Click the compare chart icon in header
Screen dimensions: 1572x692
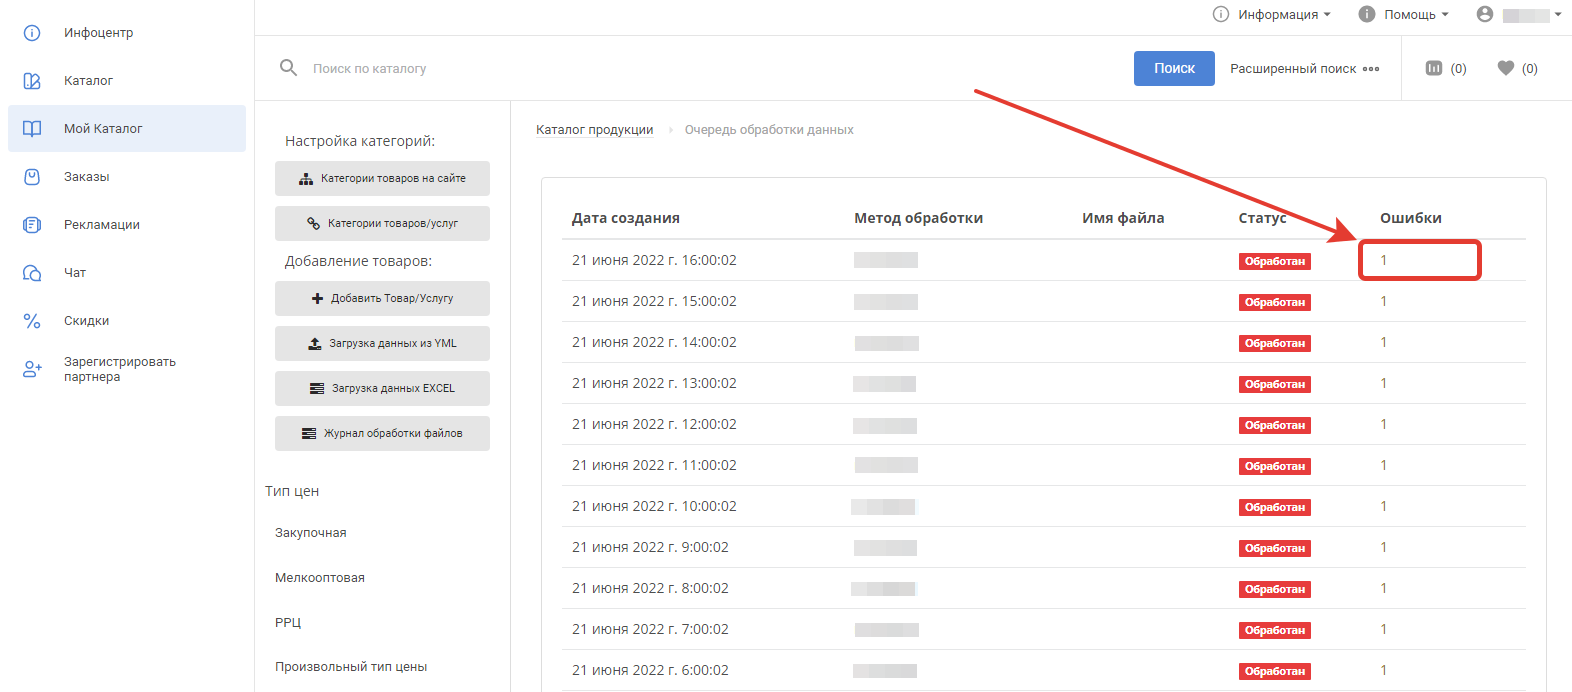tap(1434, 68)
